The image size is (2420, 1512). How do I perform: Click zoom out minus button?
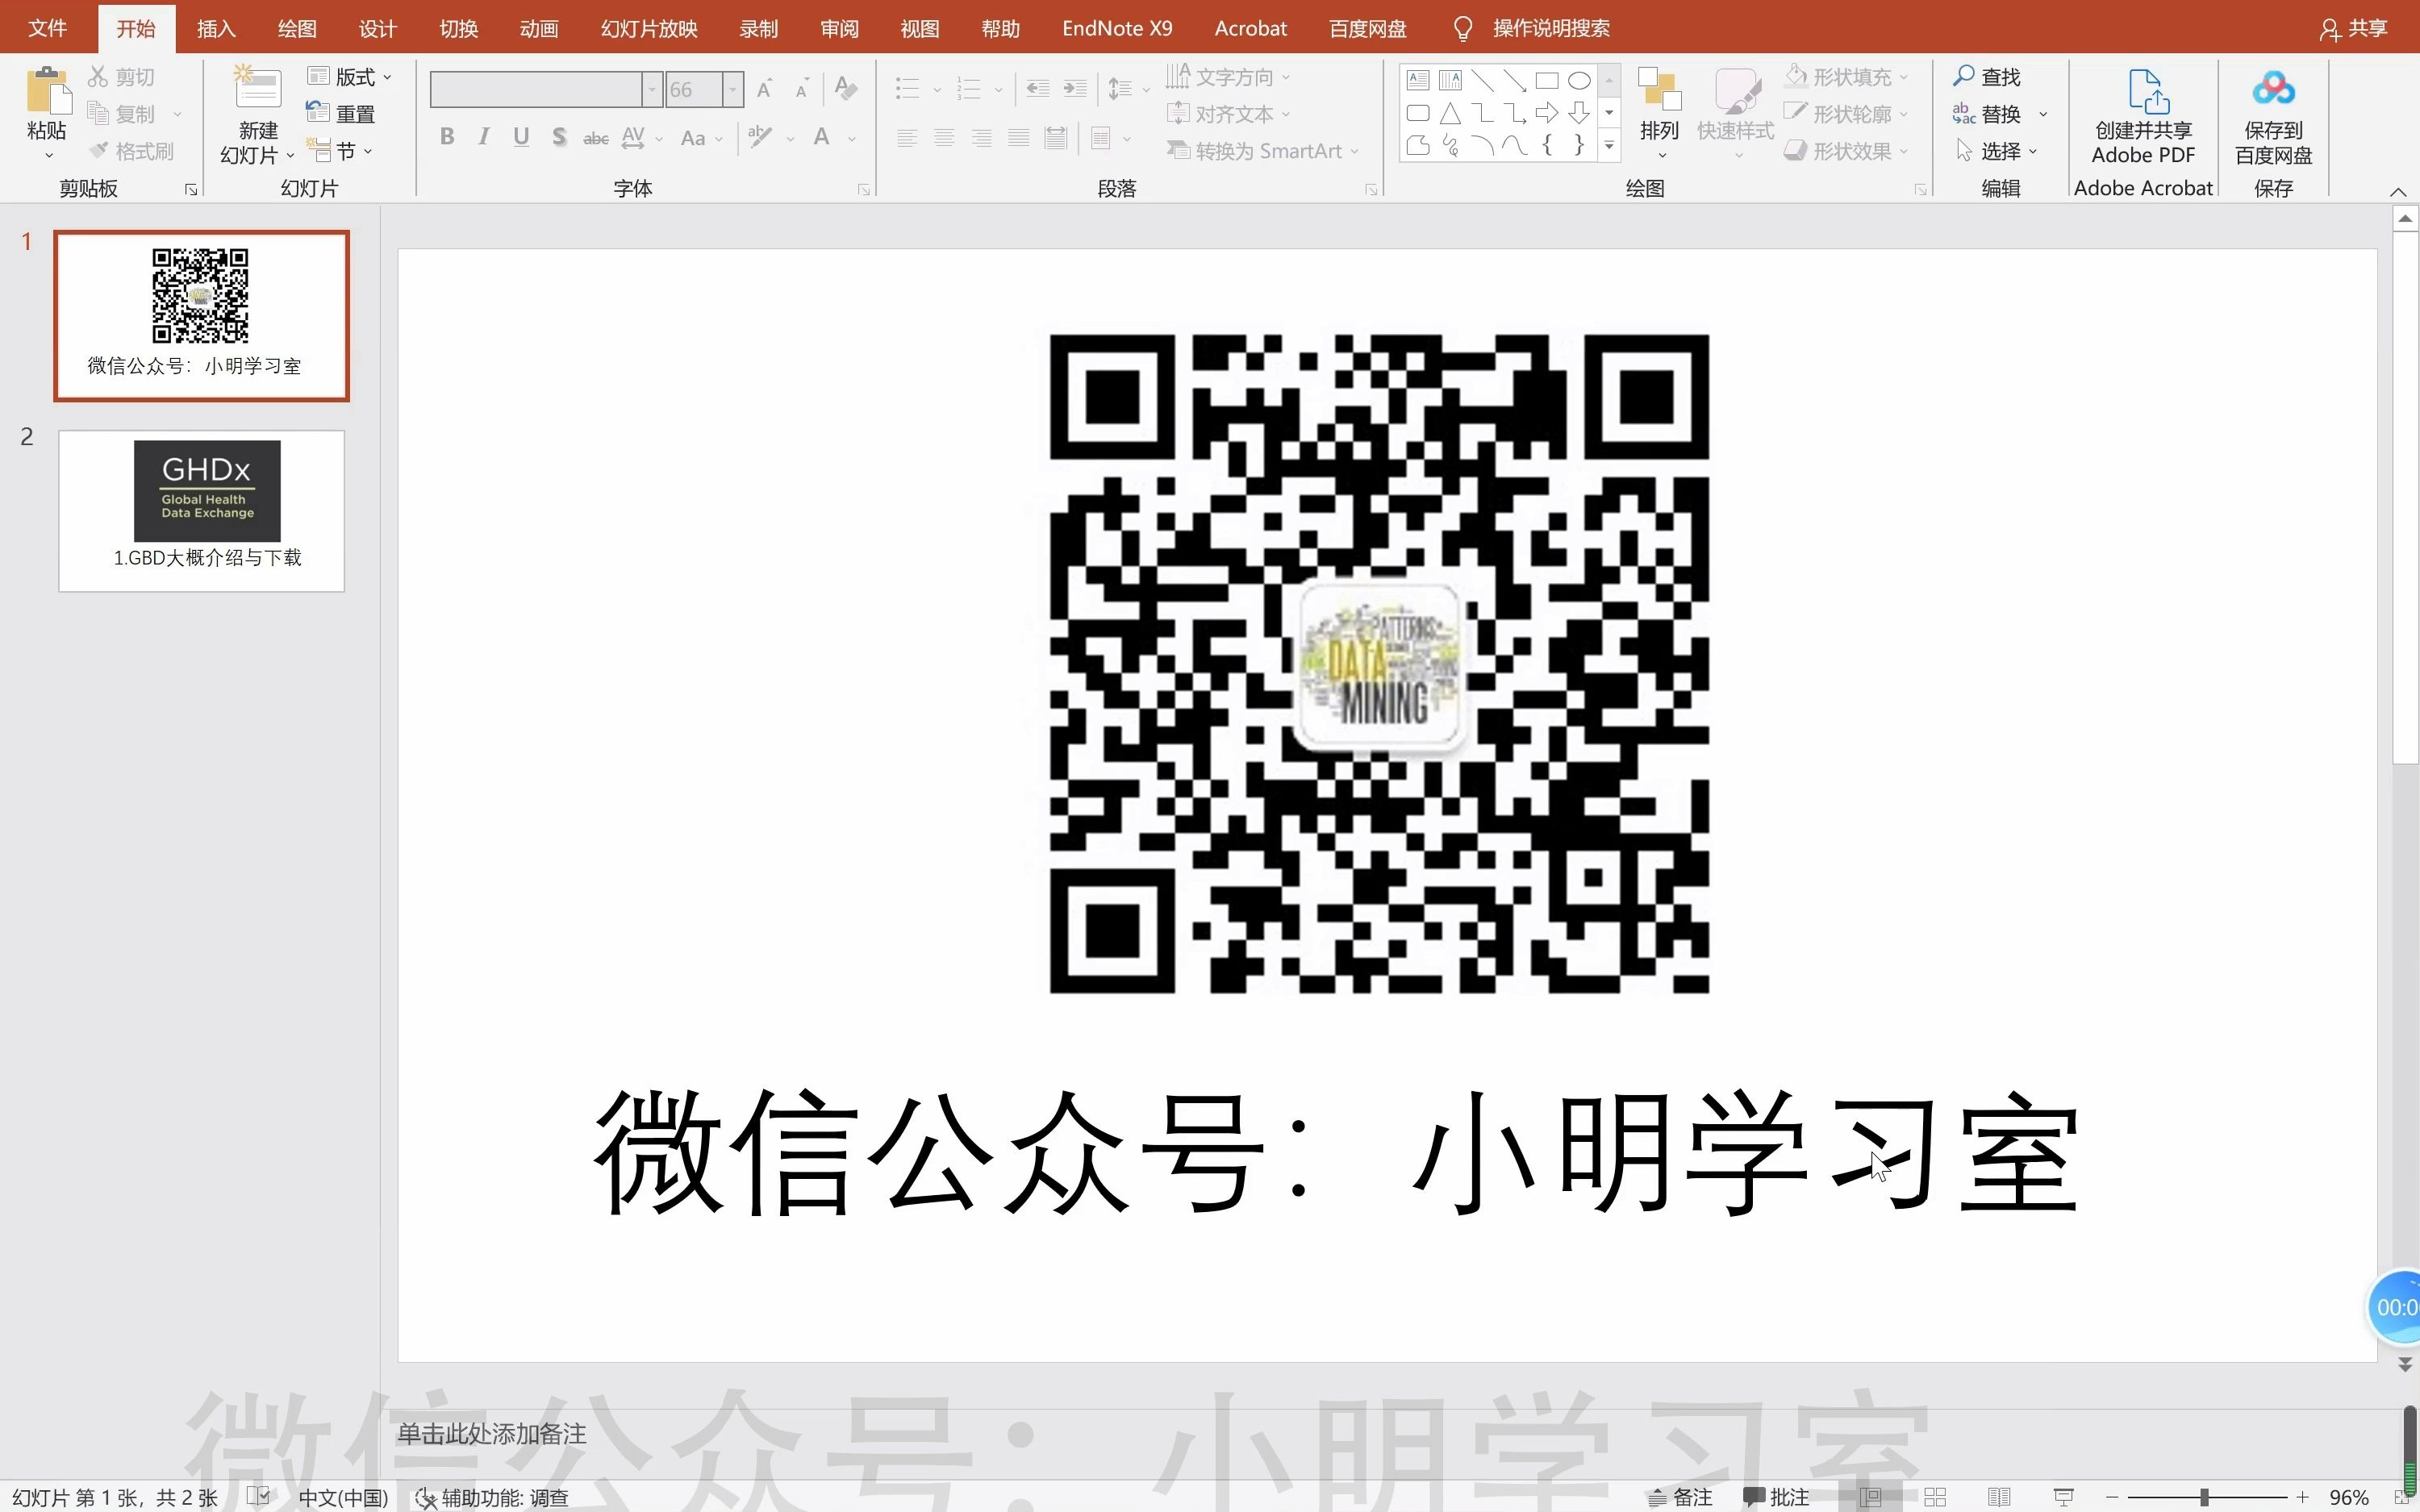pos(2112,1497)
